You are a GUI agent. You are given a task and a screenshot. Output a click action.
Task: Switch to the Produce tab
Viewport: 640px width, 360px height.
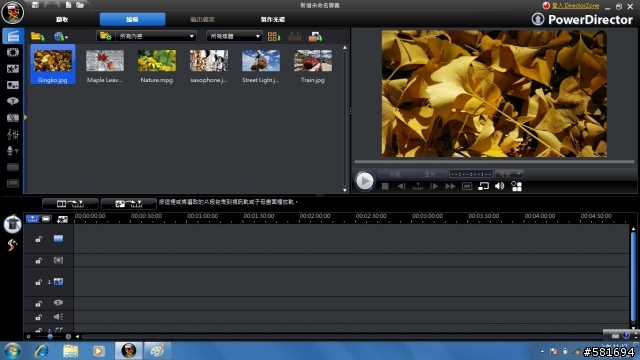click(202, 20)
